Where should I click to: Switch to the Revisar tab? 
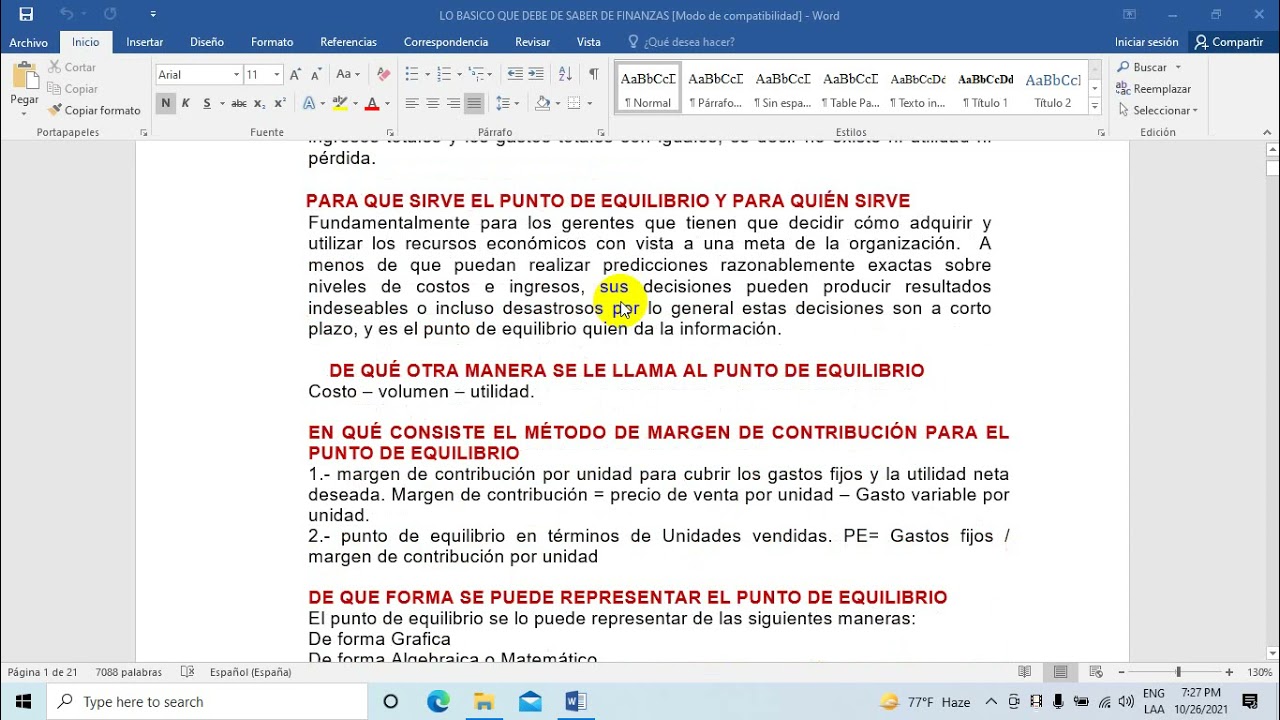click(x=533, y=42)
